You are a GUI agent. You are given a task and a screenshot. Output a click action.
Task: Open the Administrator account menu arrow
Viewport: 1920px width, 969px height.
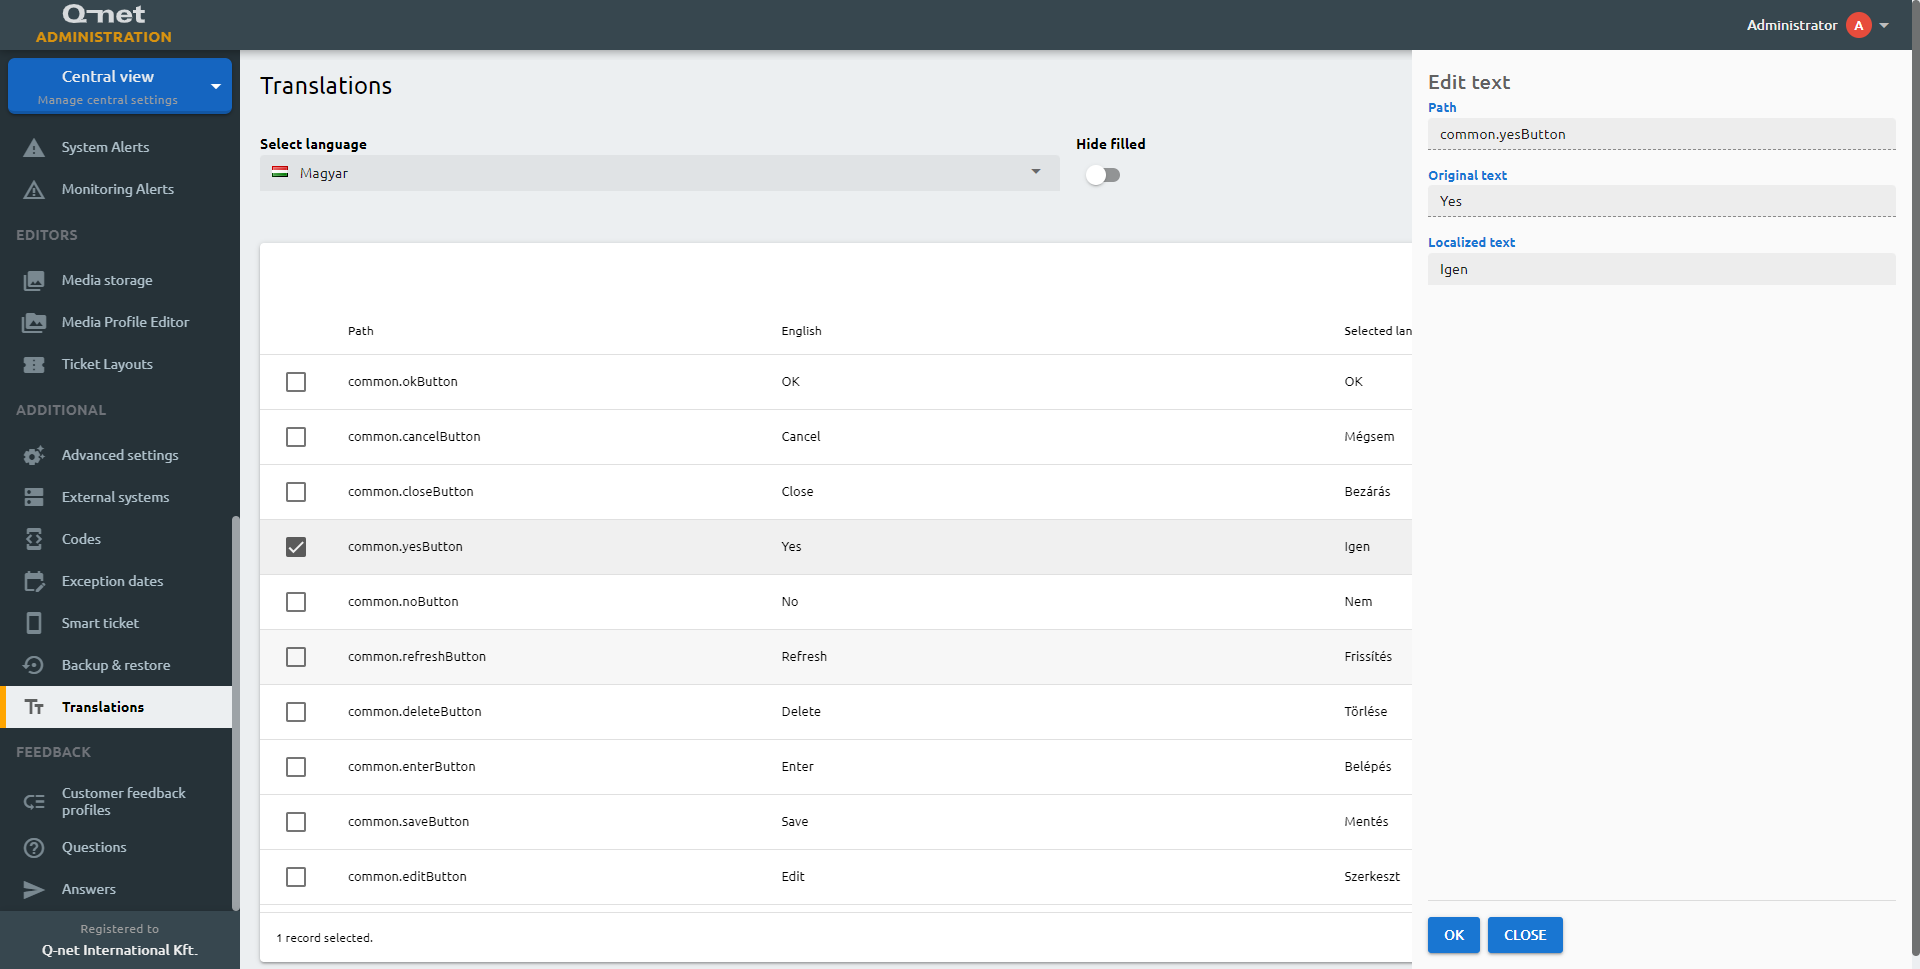pos(1884,26)
